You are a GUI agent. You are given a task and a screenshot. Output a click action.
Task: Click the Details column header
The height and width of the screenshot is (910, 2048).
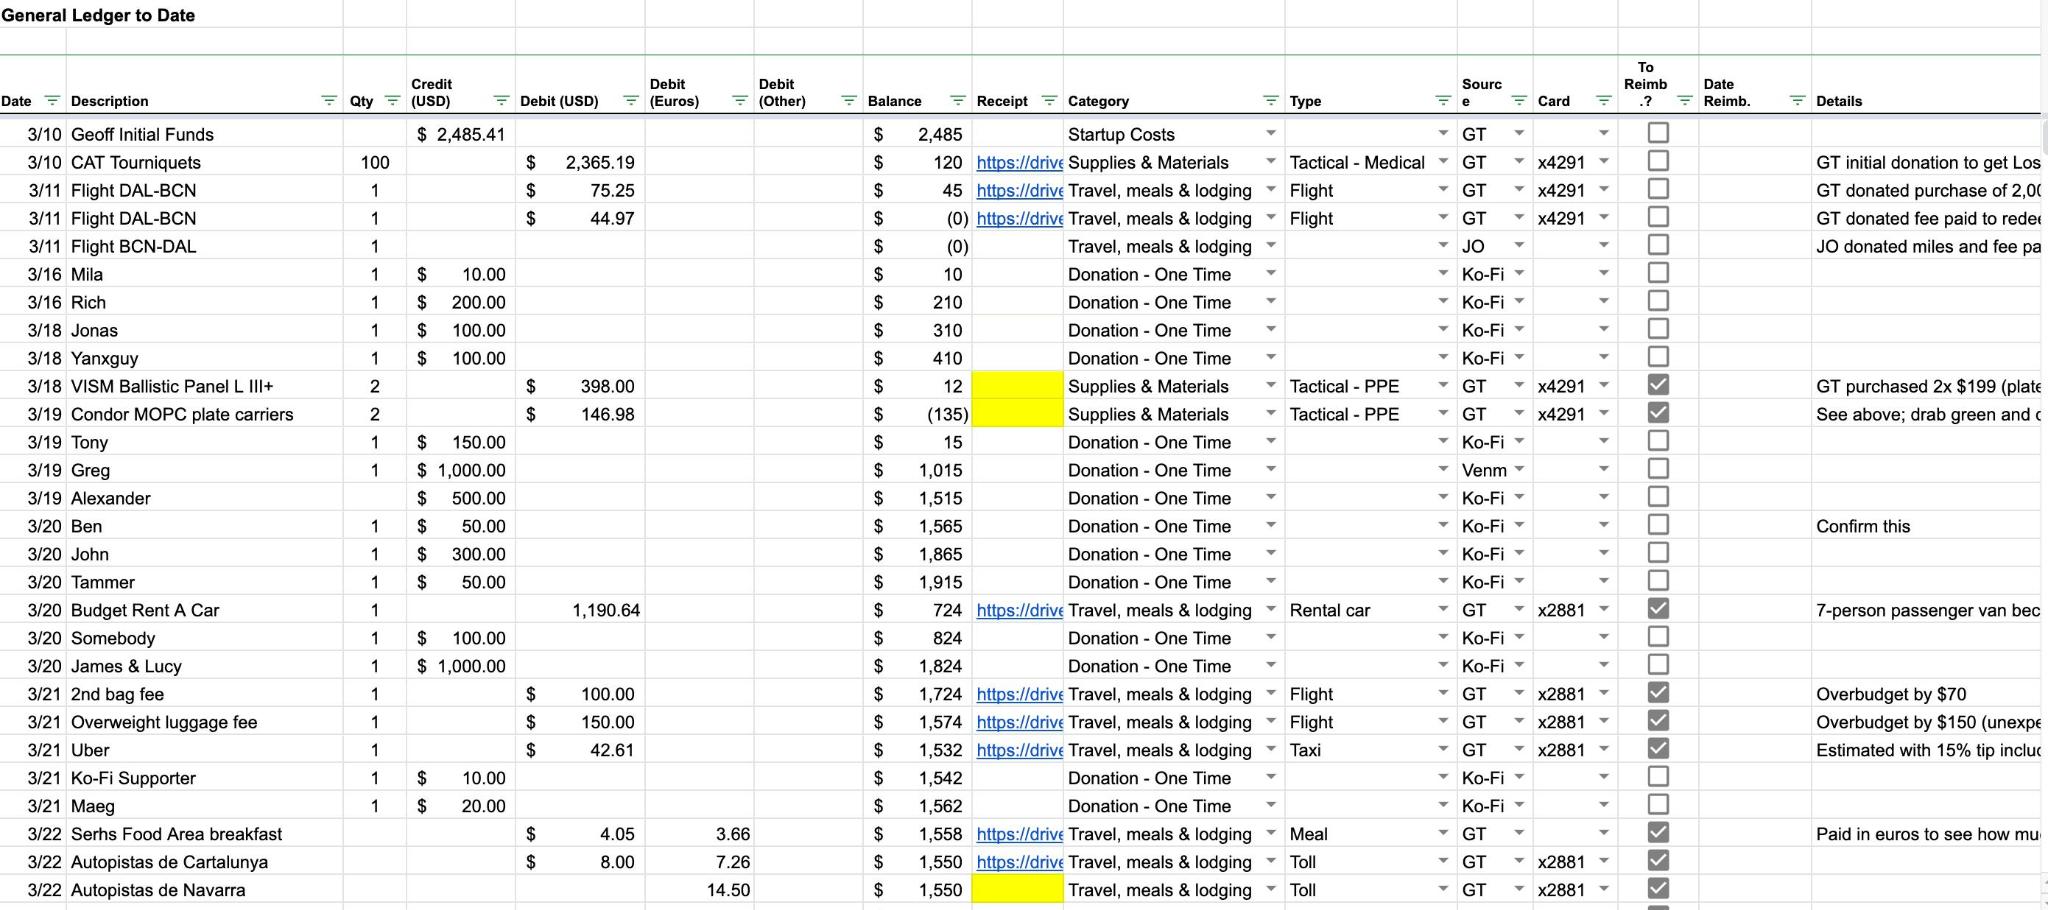coord(1839,101)
